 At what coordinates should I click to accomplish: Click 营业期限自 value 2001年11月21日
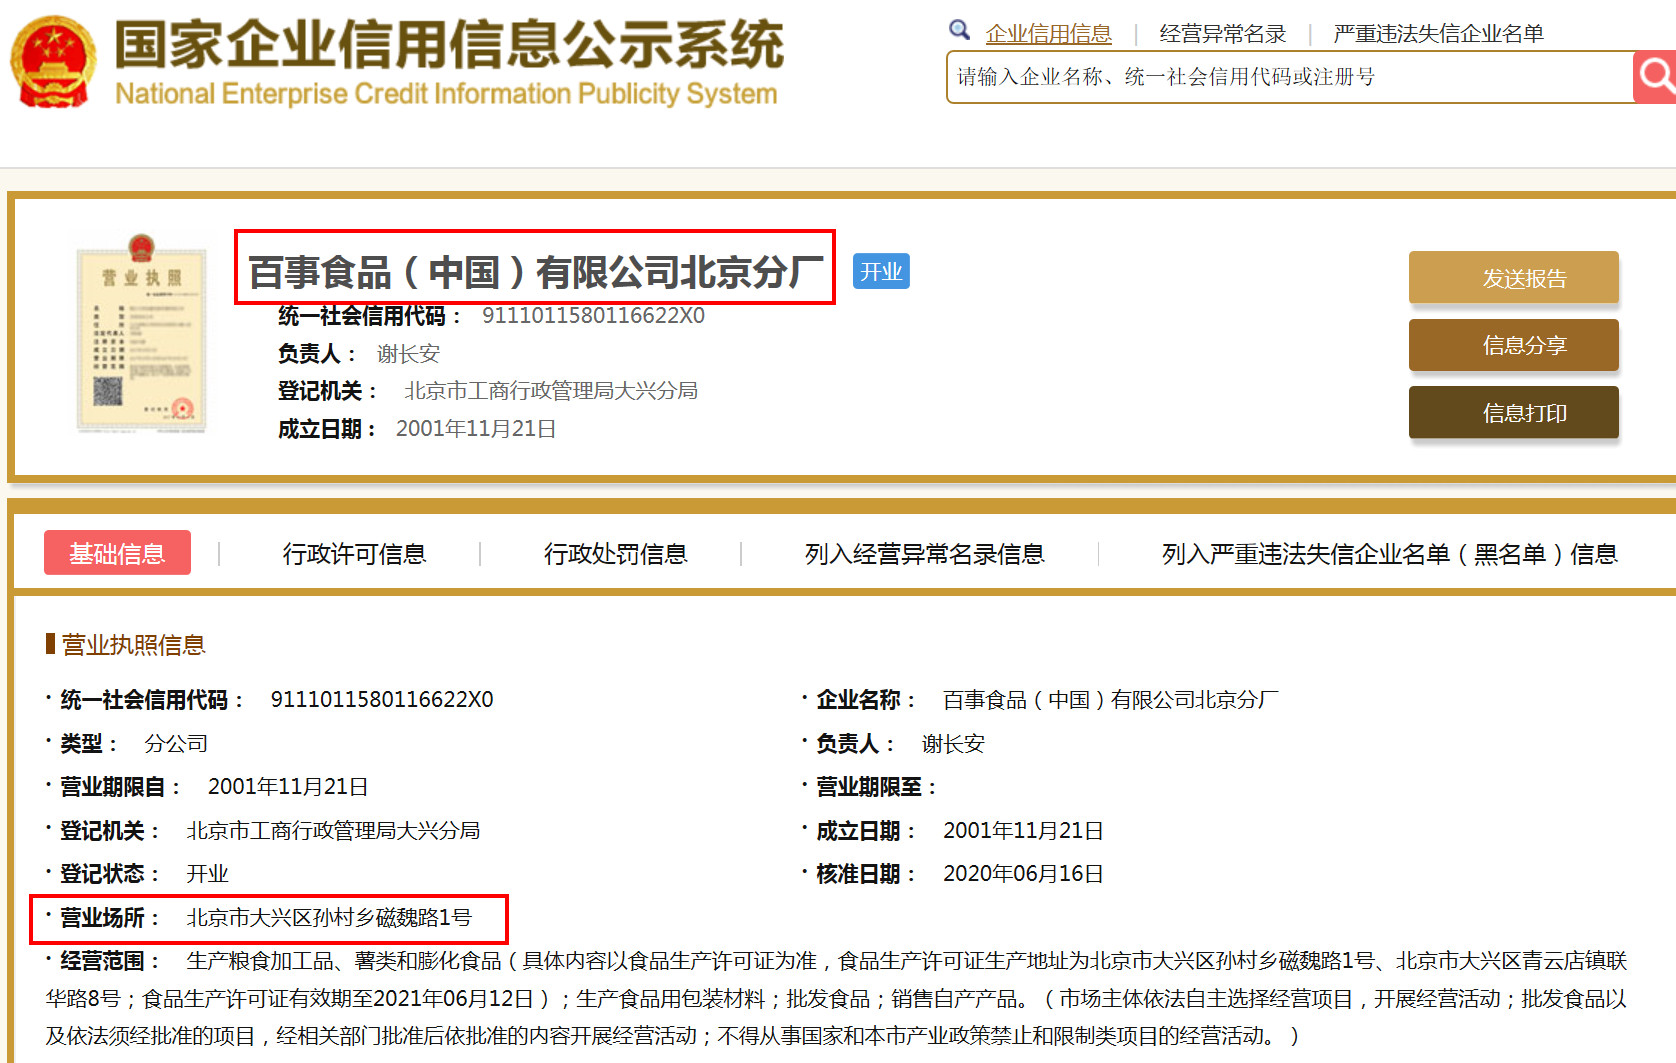(288, 787)
